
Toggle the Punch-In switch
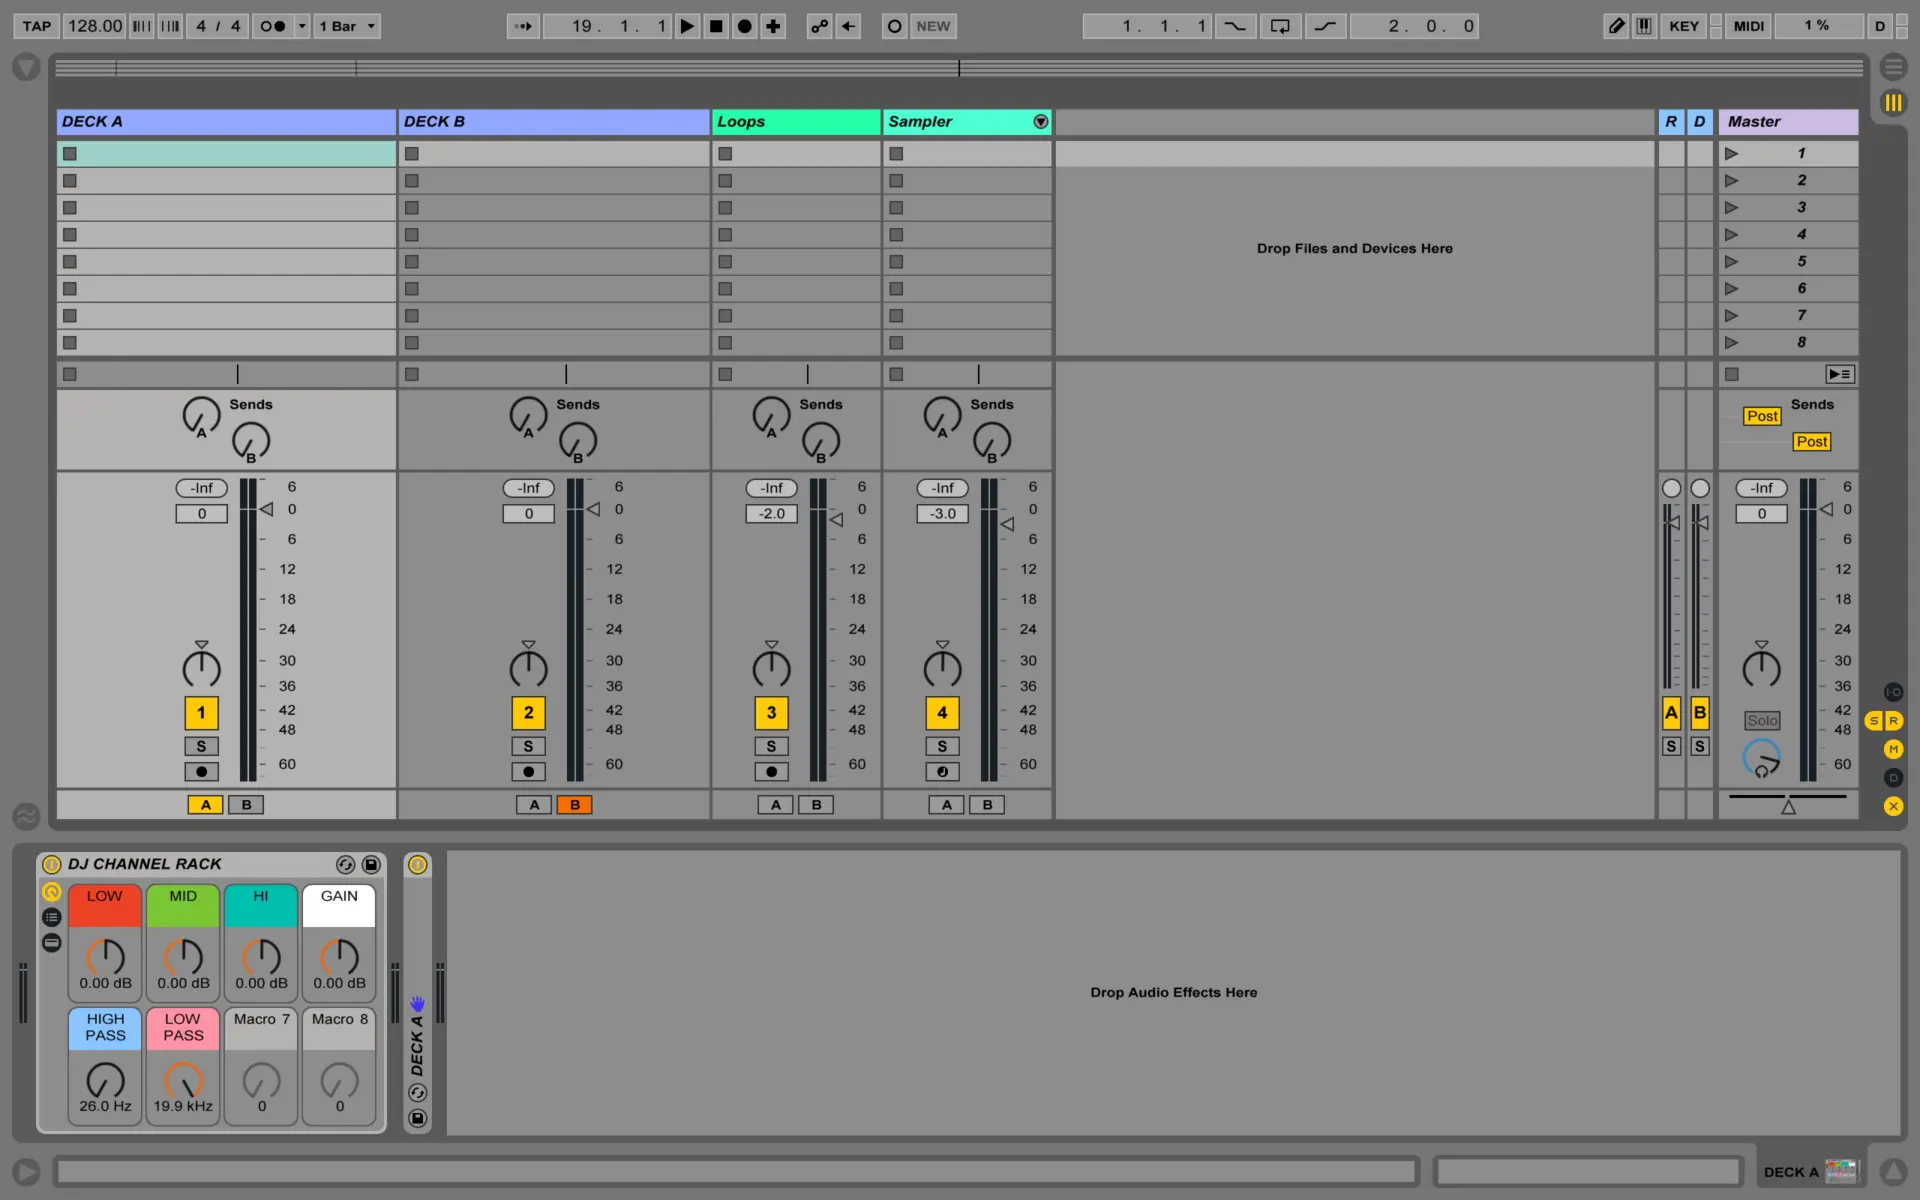click(x=1235, y=26)
